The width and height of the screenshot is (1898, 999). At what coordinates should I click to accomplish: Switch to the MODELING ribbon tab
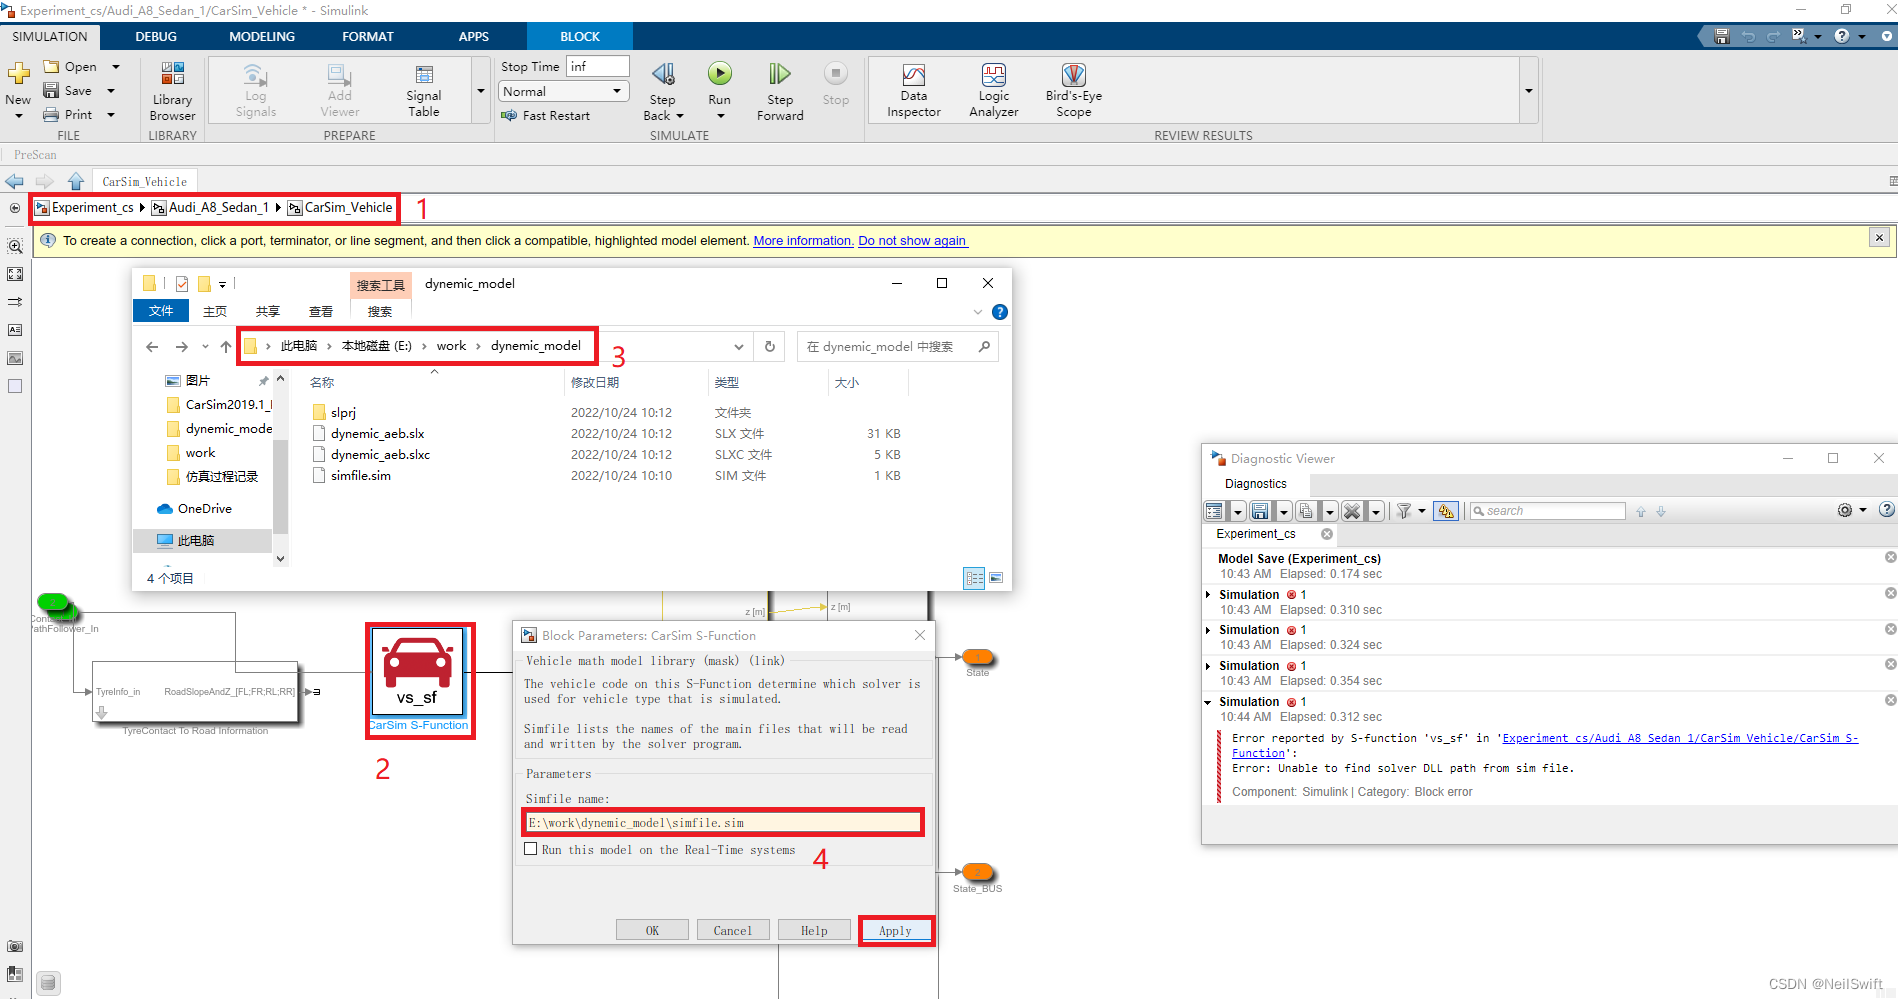tap(262, 36)
